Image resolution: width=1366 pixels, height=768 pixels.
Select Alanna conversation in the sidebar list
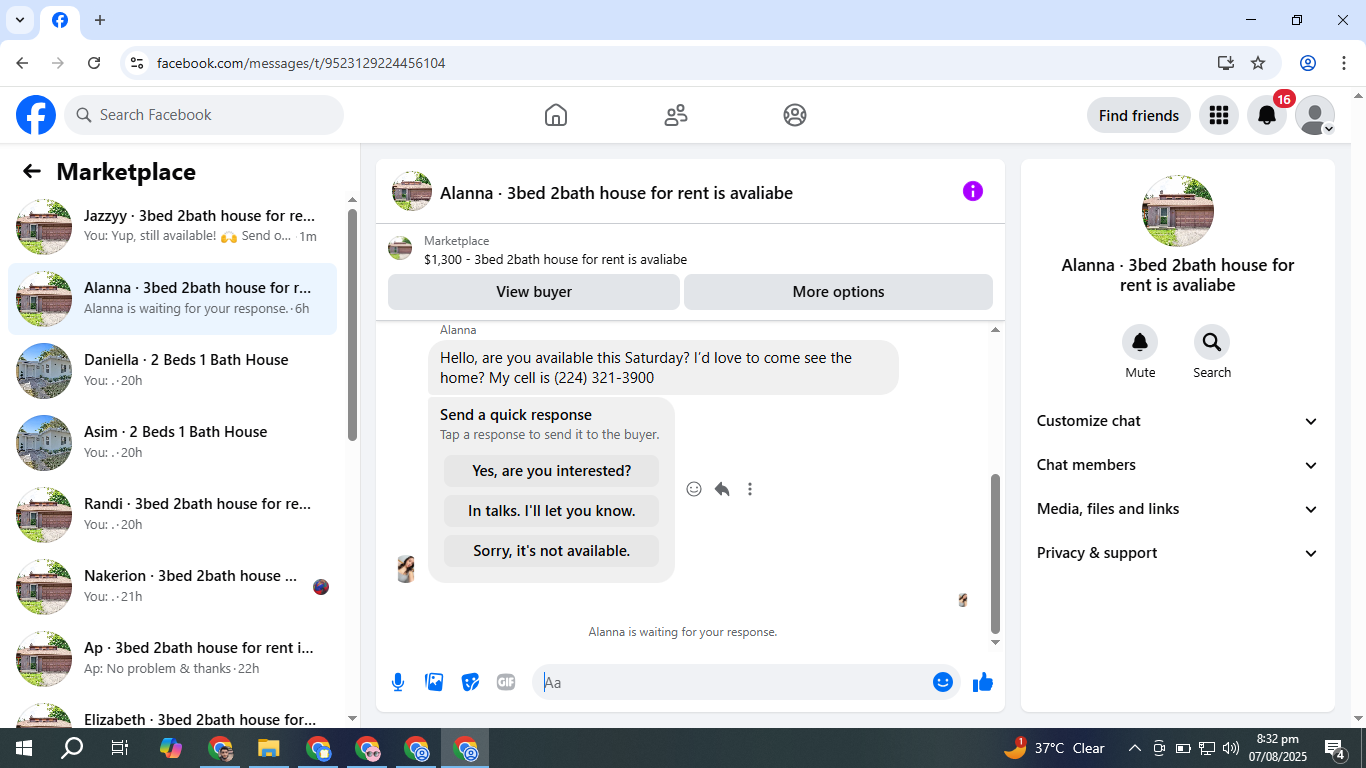tap(172, 299)
